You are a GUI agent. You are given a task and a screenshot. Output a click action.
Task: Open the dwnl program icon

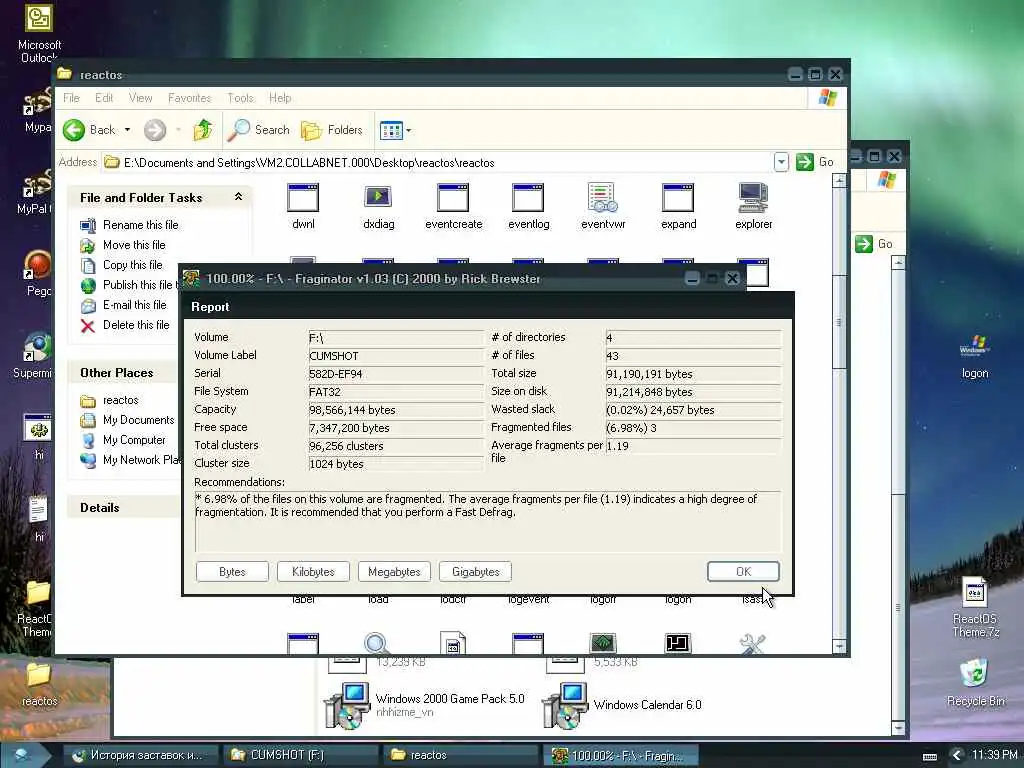[x=303, y=198]
